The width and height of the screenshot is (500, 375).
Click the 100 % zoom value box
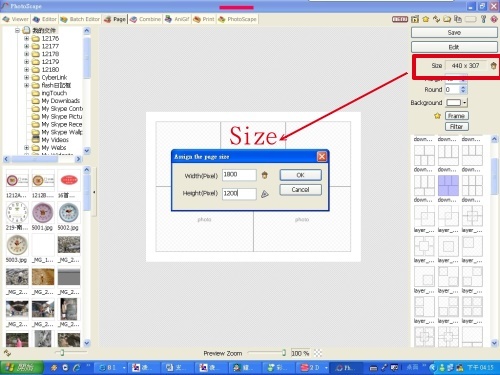pos(300,353)
